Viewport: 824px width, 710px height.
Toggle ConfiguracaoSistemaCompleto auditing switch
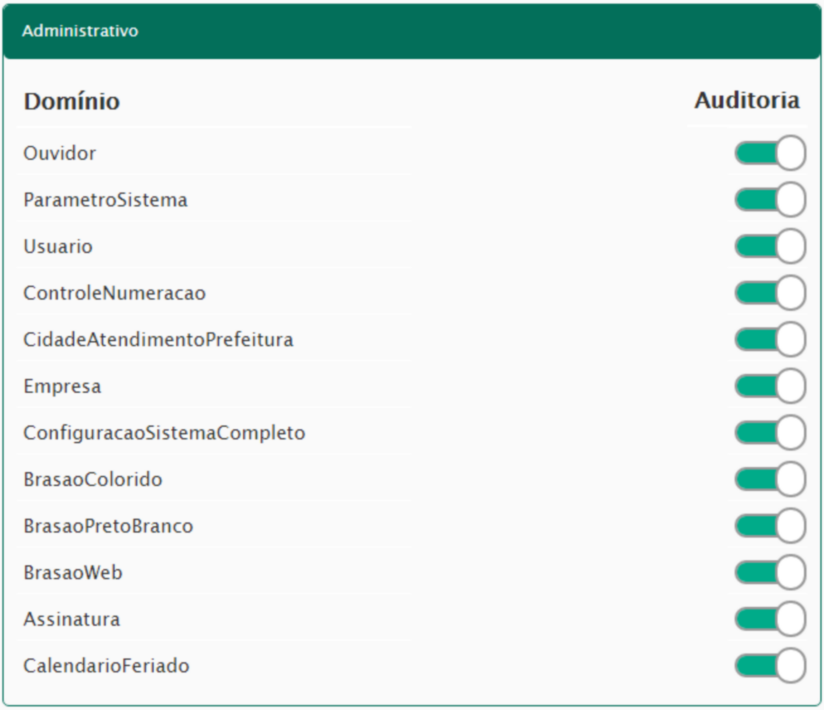pyautogui.click(x=769, y=433)
